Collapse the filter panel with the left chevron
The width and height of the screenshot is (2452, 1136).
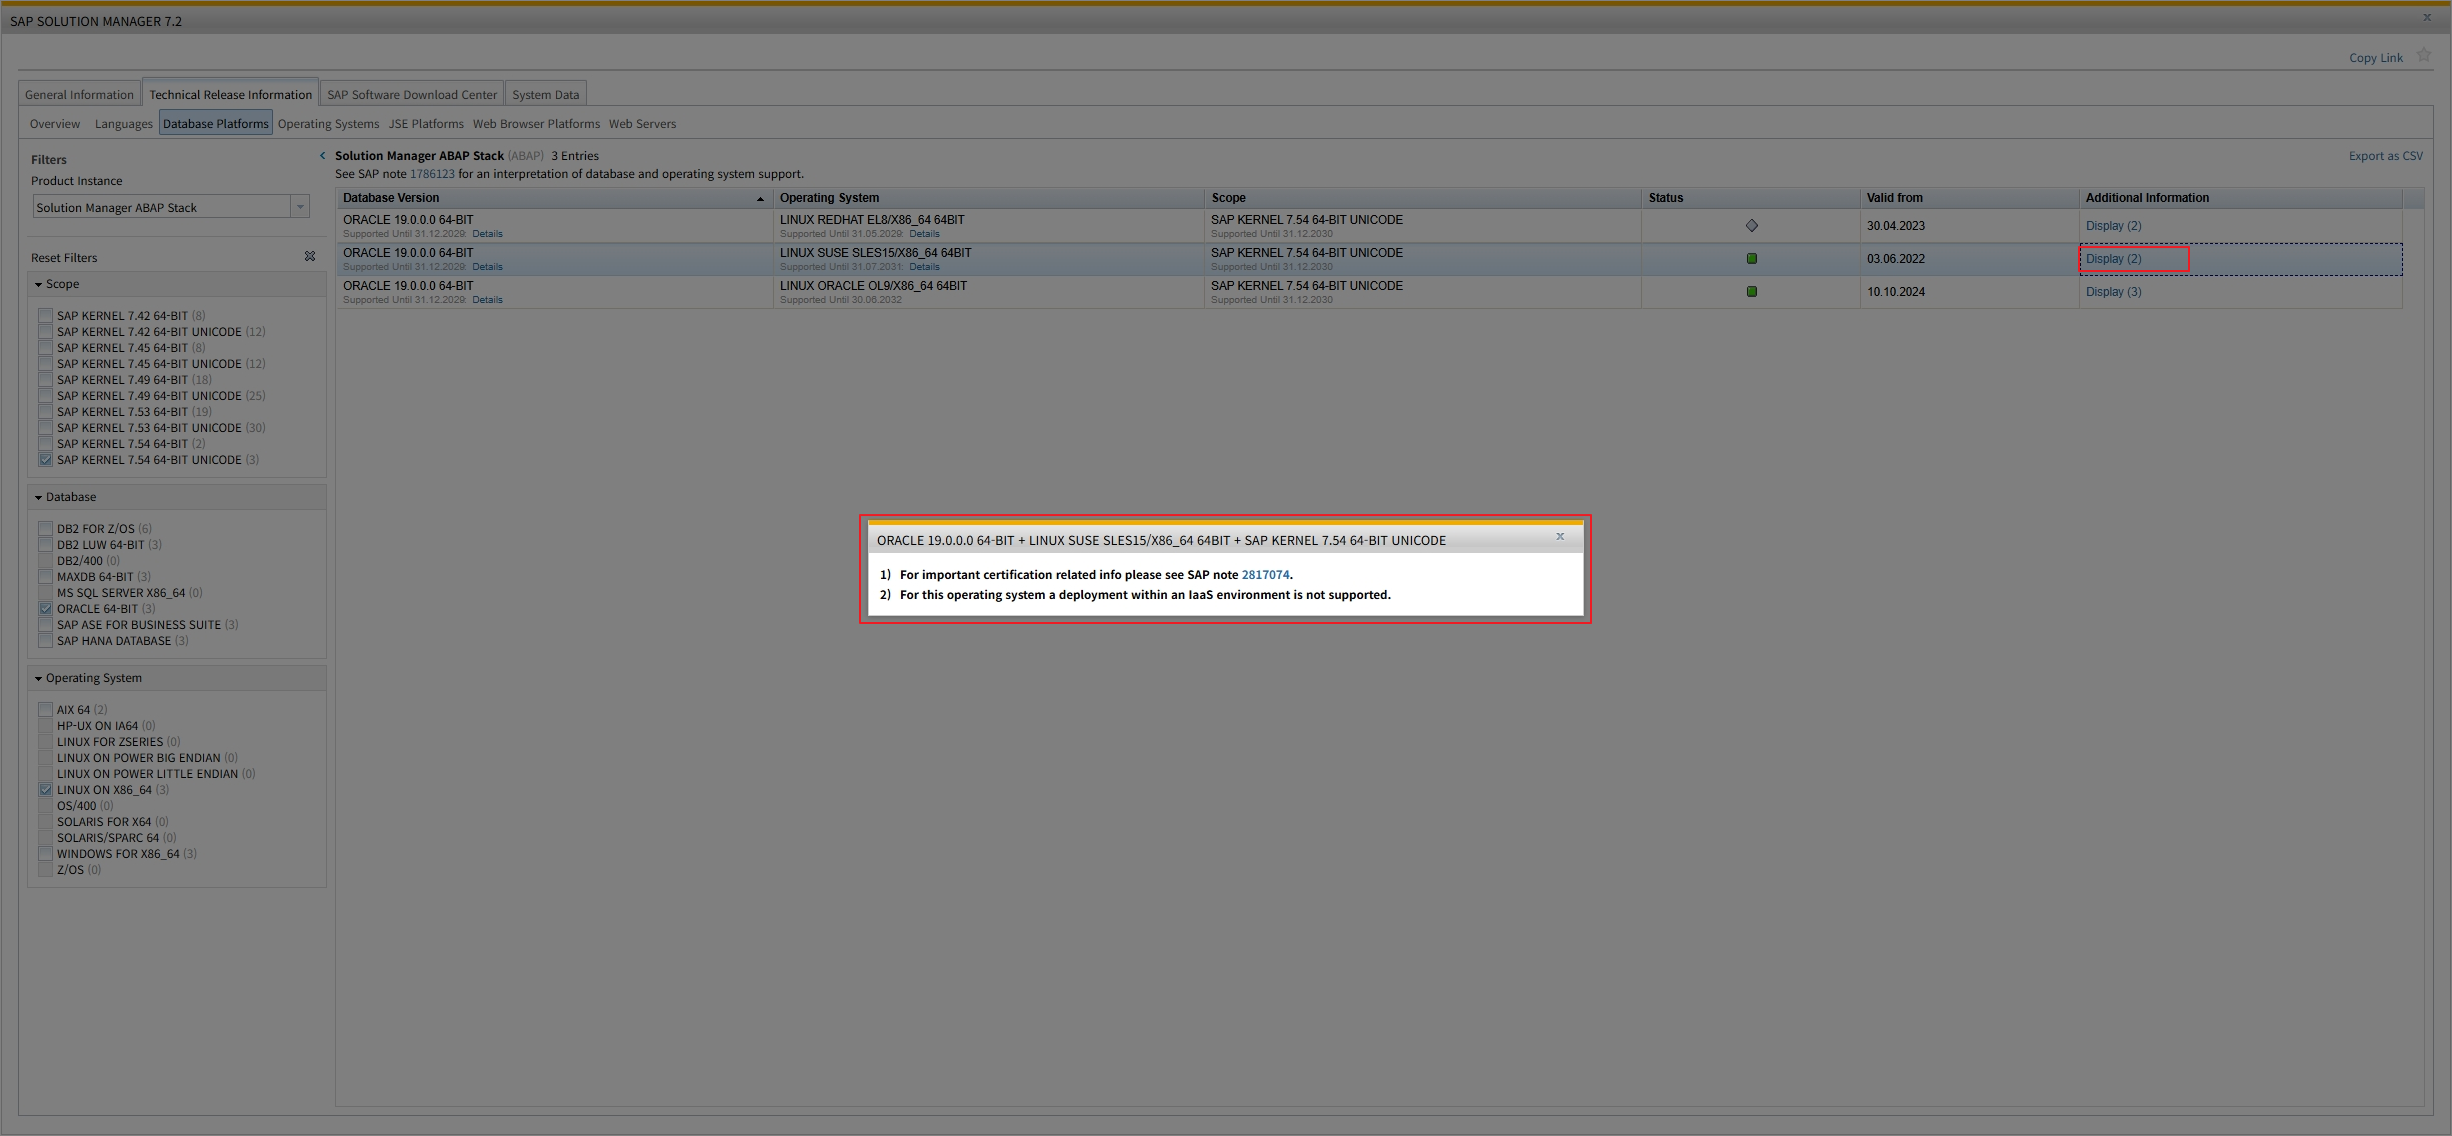click(322, 156)
